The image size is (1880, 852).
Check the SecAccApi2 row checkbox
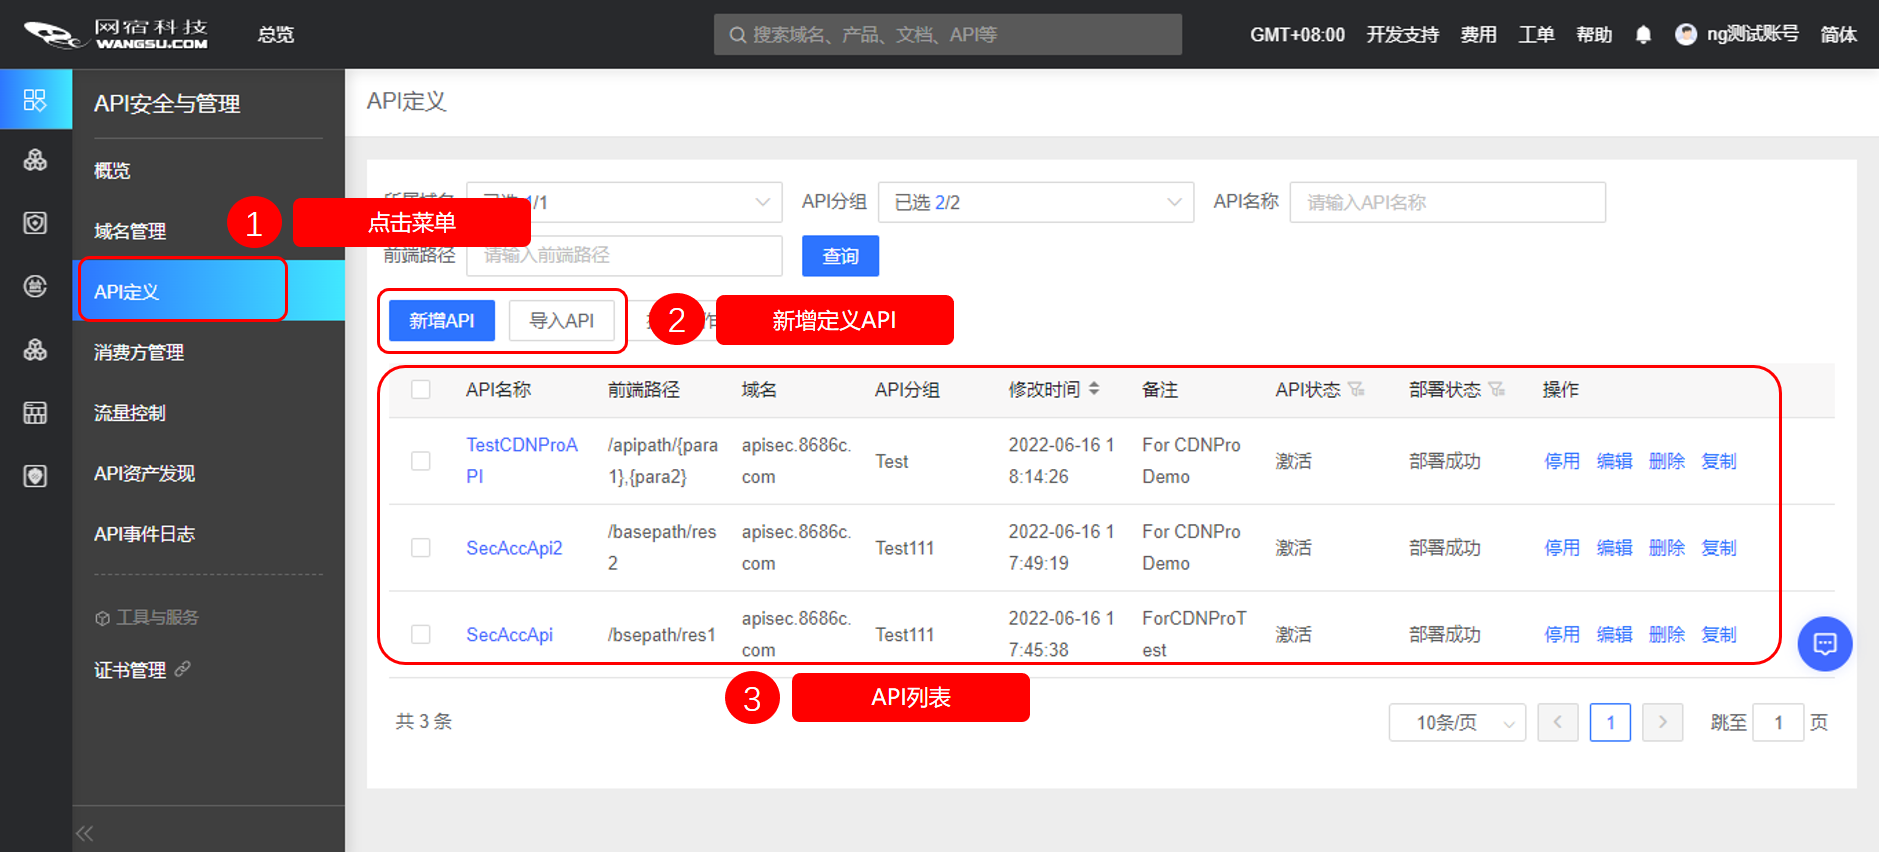[x=421, y=548]
